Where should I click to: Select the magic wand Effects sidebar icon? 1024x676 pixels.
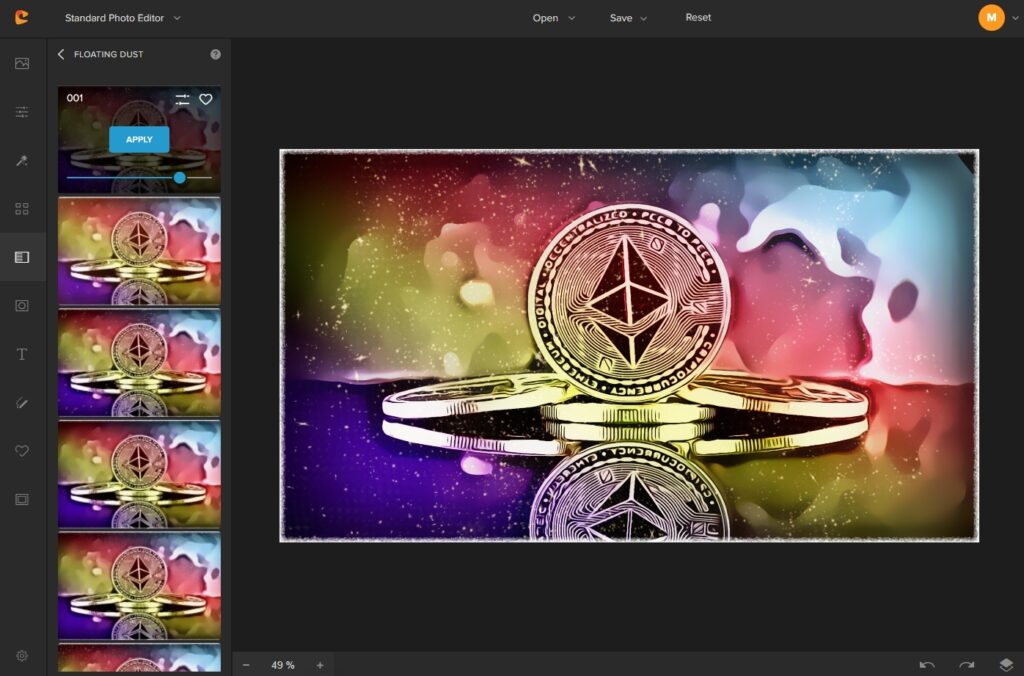tap(22, 161)
